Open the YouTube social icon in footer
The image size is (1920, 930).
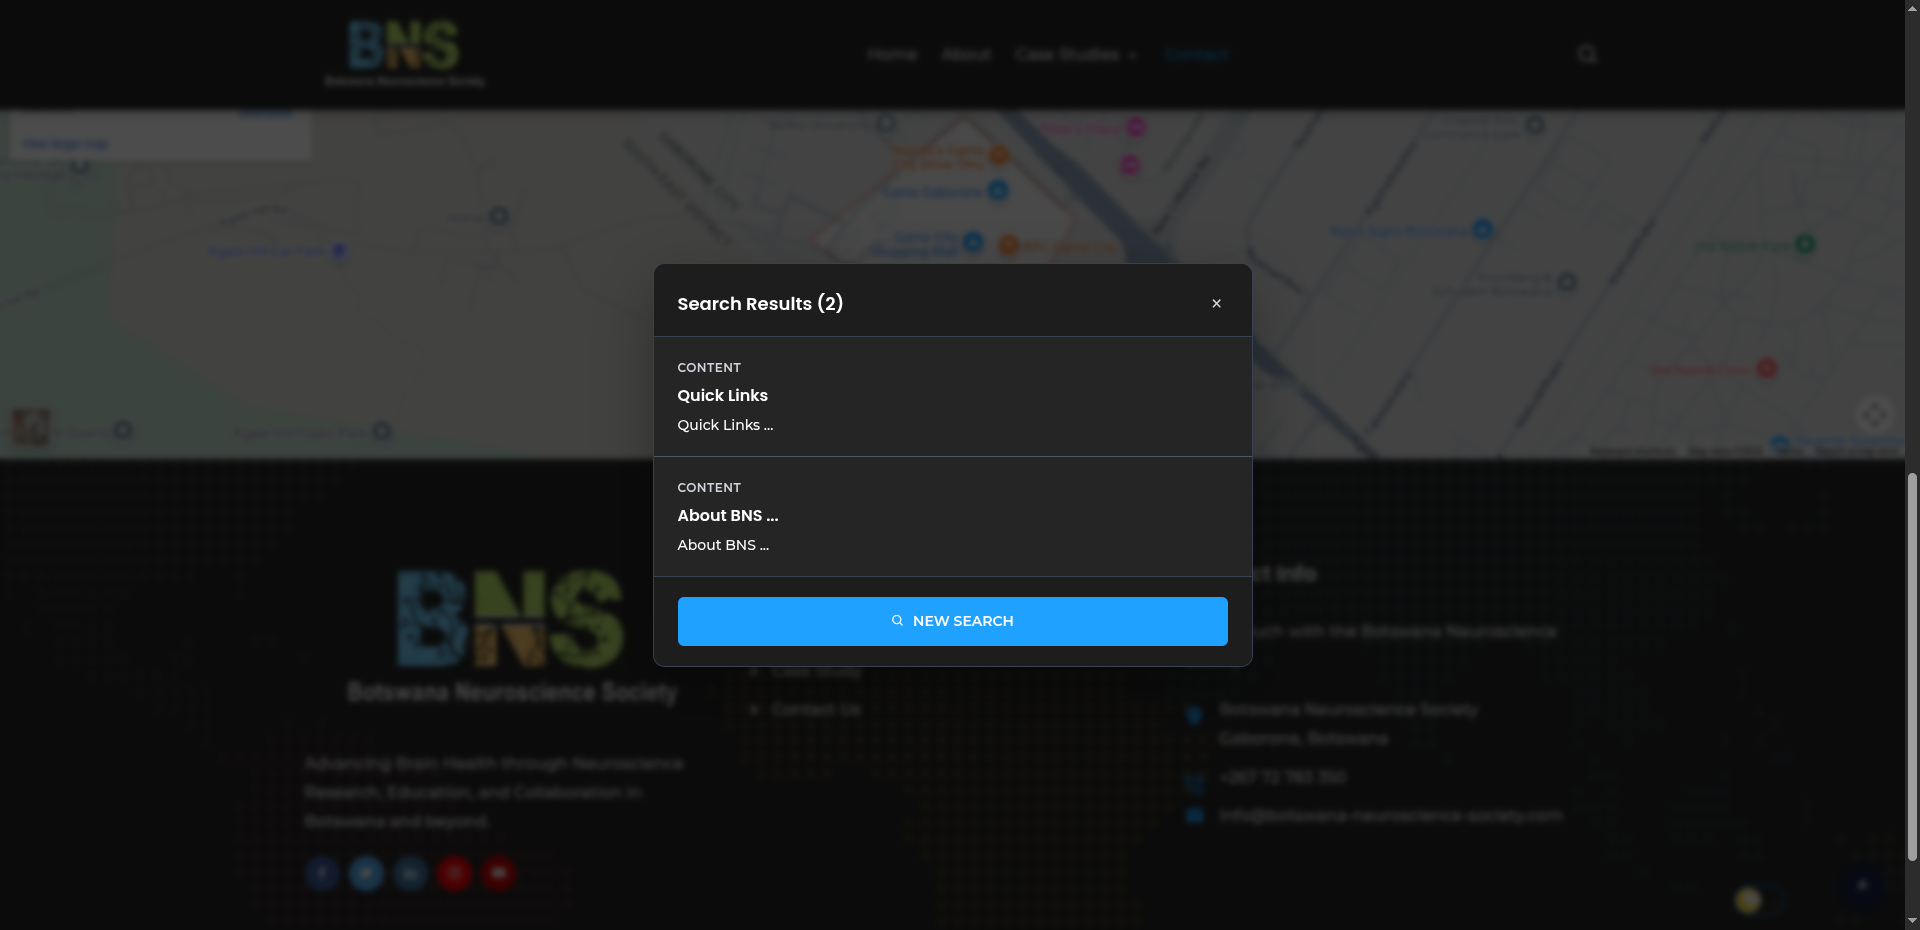point(498,873)
